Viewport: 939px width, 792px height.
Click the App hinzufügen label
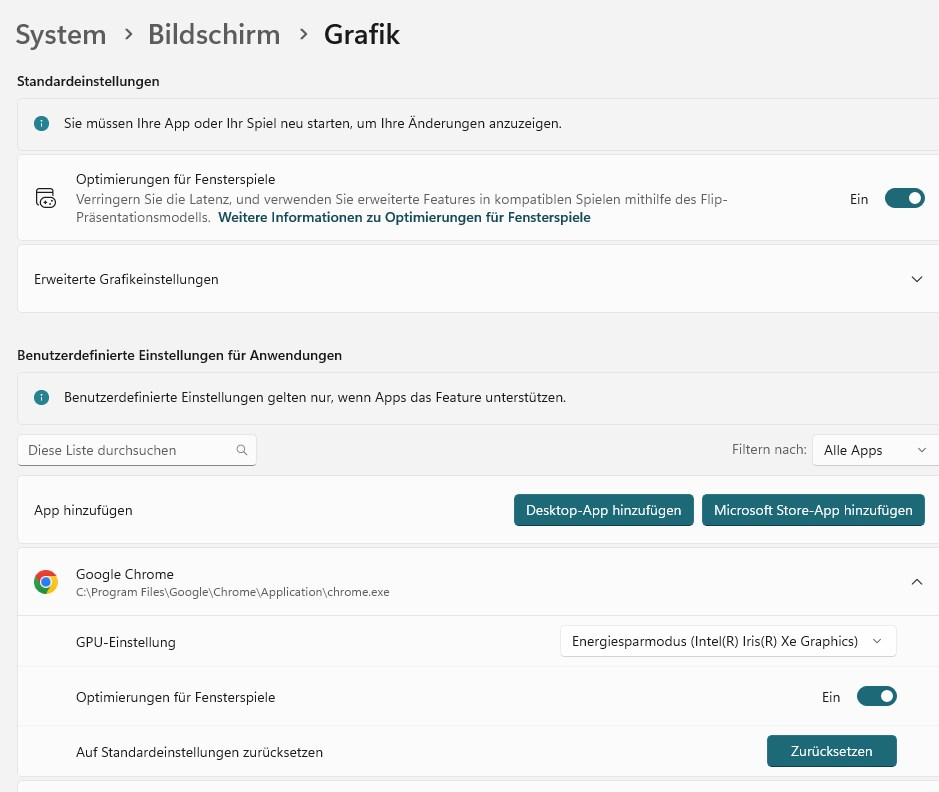click(x=83, y=511)
